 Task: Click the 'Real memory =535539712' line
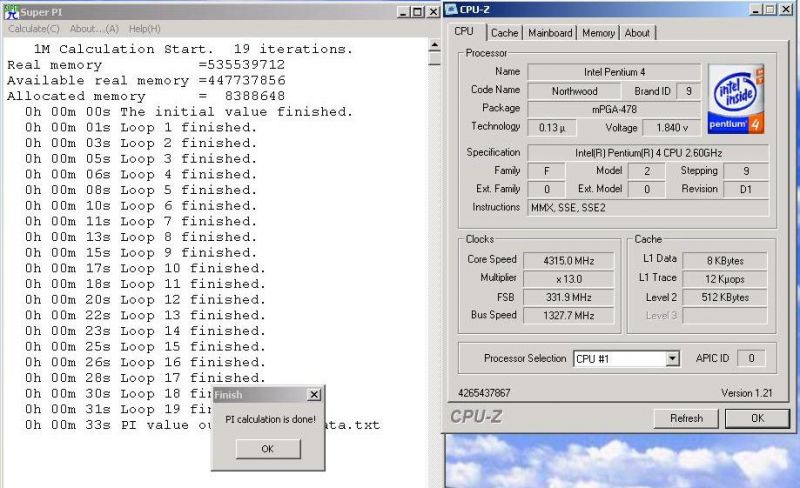pos(146,65)
